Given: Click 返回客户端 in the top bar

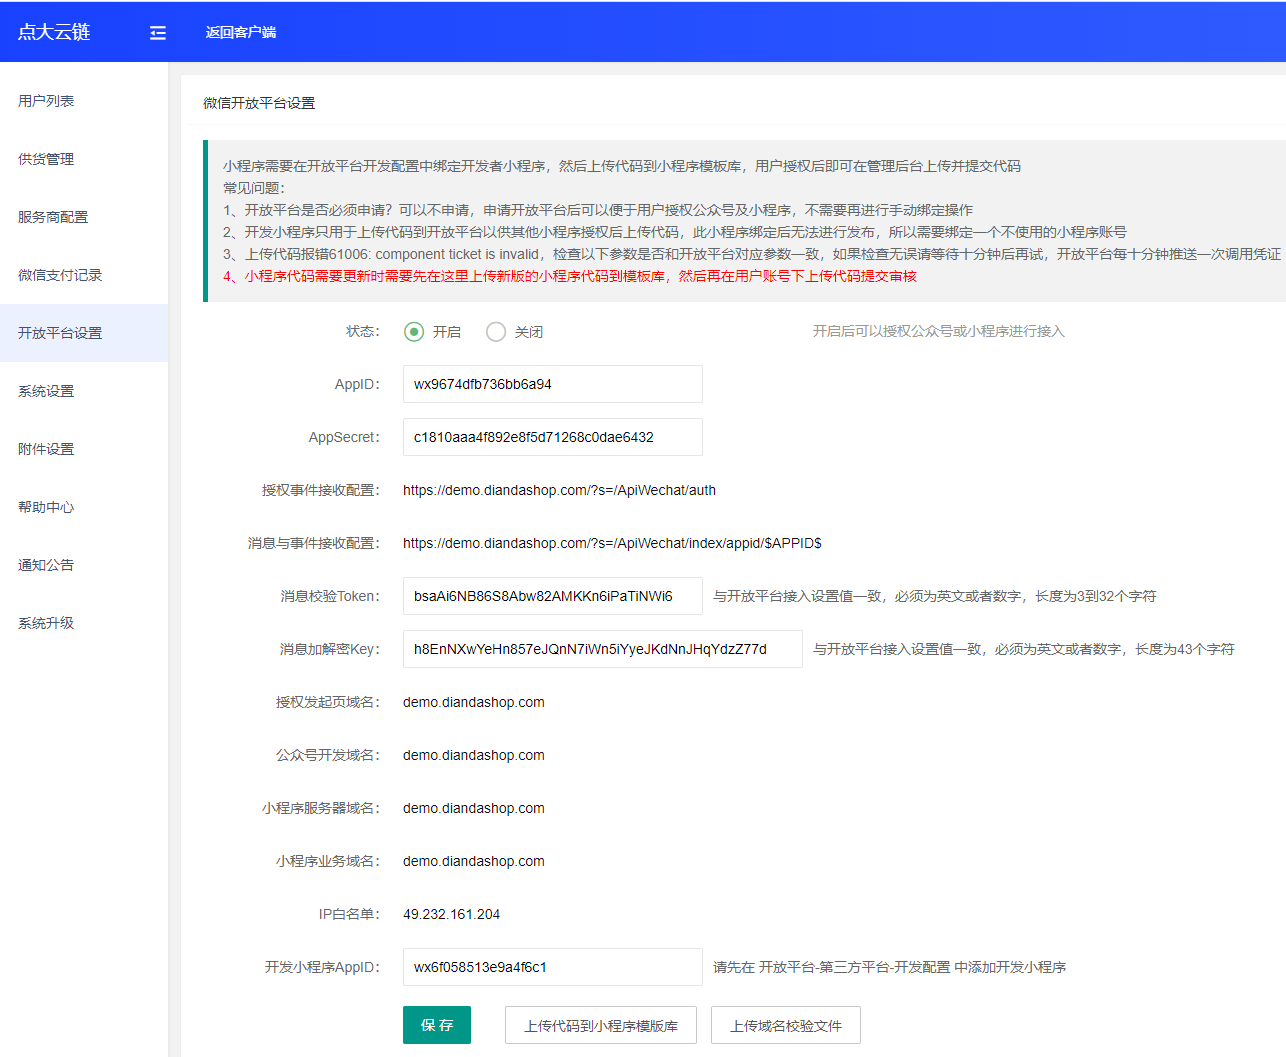Looking at the screenshot, I should tap(241, 32).
